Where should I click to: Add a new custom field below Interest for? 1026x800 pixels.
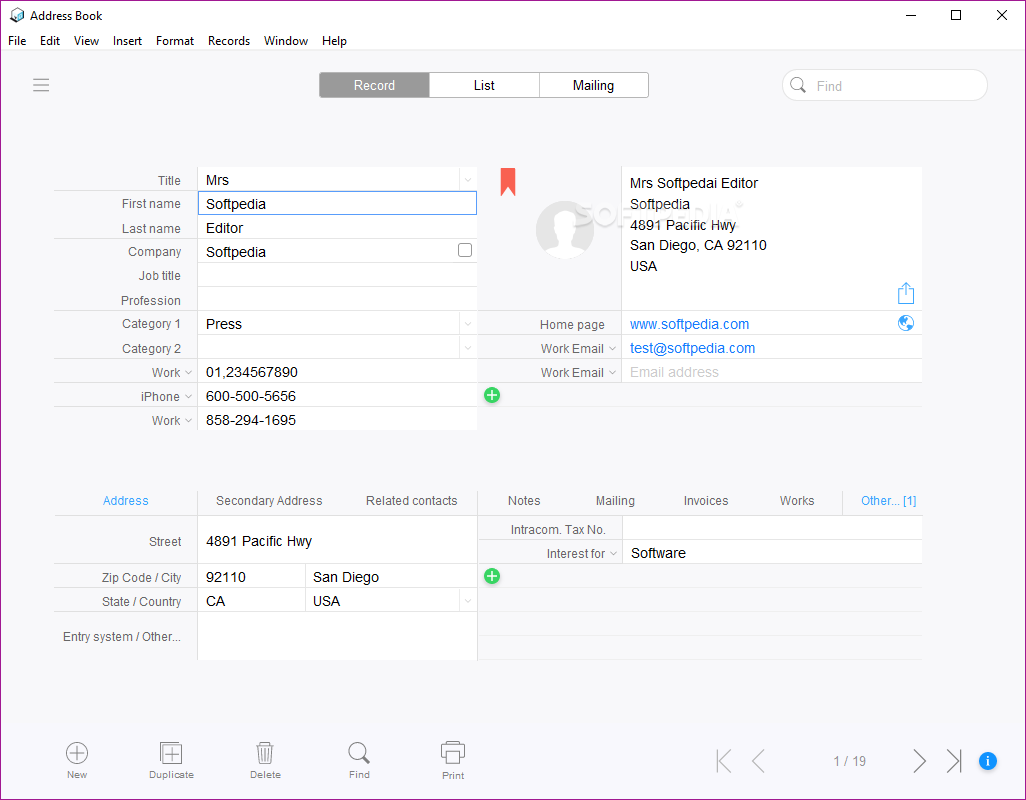pyautogui.click(x=492, y=576)
